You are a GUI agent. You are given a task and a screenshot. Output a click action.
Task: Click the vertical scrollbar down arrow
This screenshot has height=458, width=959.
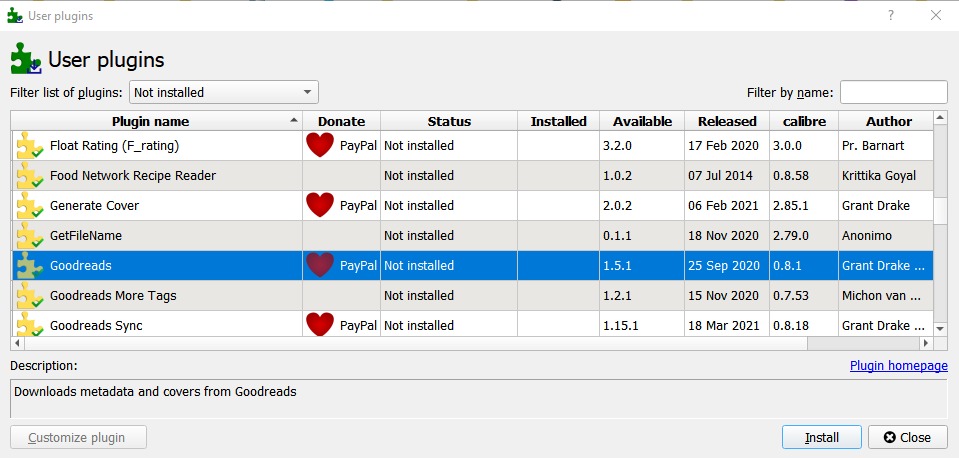point(941,329)
